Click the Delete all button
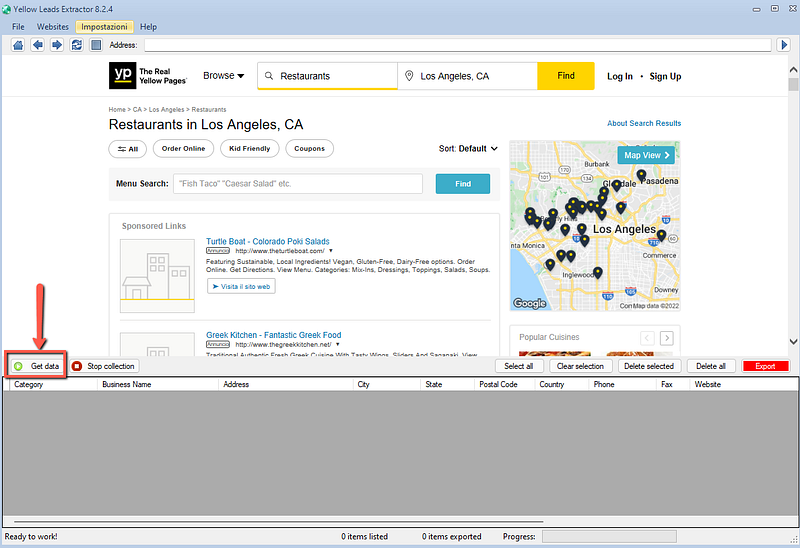Viewport: 800px width, 548px height. point(710,366)
